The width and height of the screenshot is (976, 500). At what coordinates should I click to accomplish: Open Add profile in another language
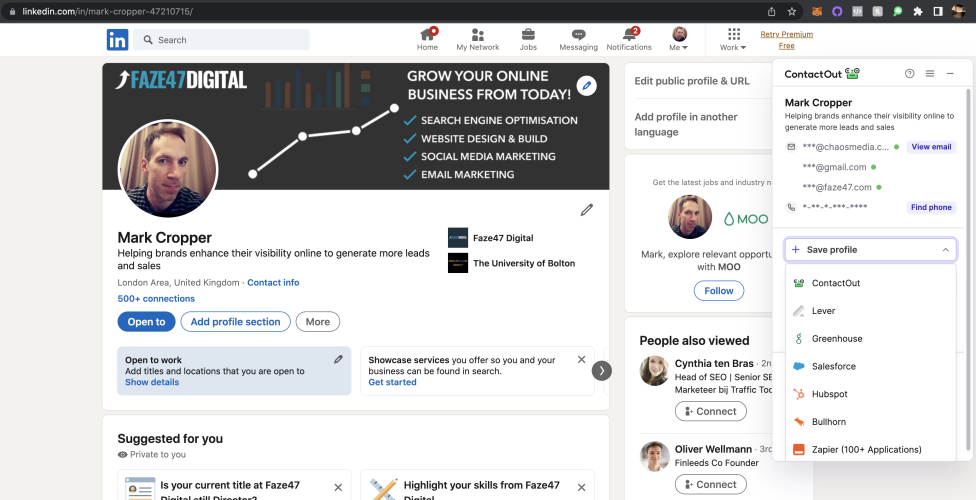(686, 125)
